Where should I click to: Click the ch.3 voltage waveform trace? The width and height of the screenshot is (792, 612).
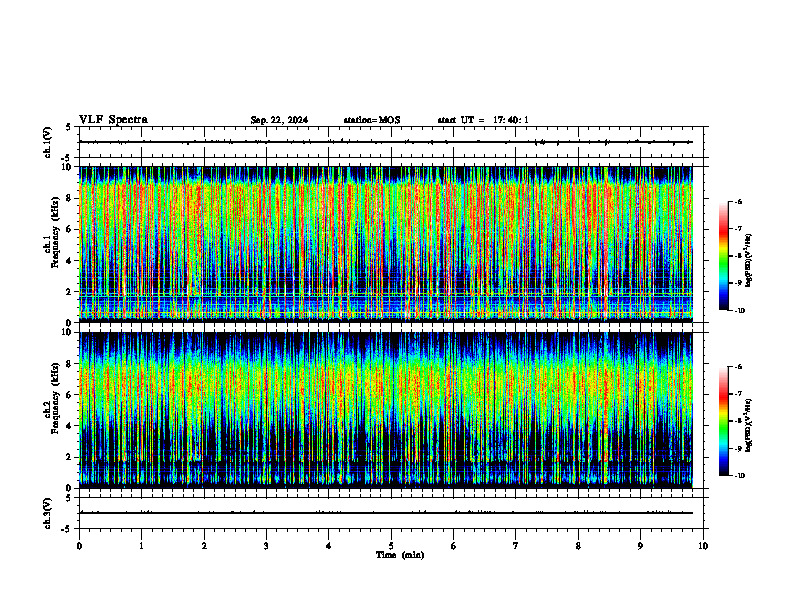(x=386, y=513)
